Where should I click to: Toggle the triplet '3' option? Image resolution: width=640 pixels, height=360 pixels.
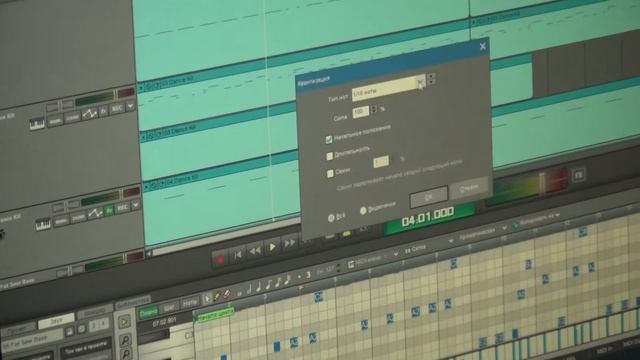point(308,275)
